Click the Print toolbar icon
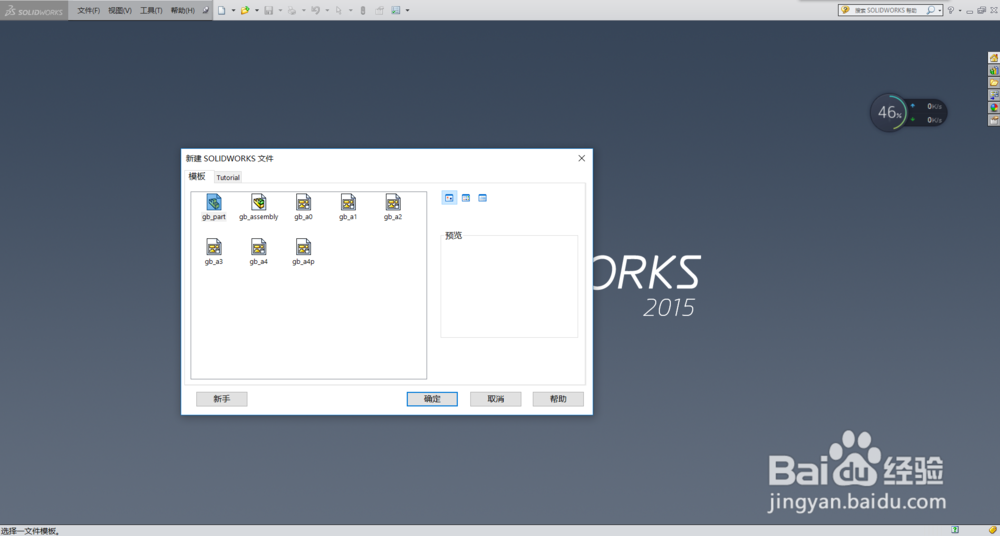The height and width of the screenshot is (536, 1000). [x=292, y=10]
